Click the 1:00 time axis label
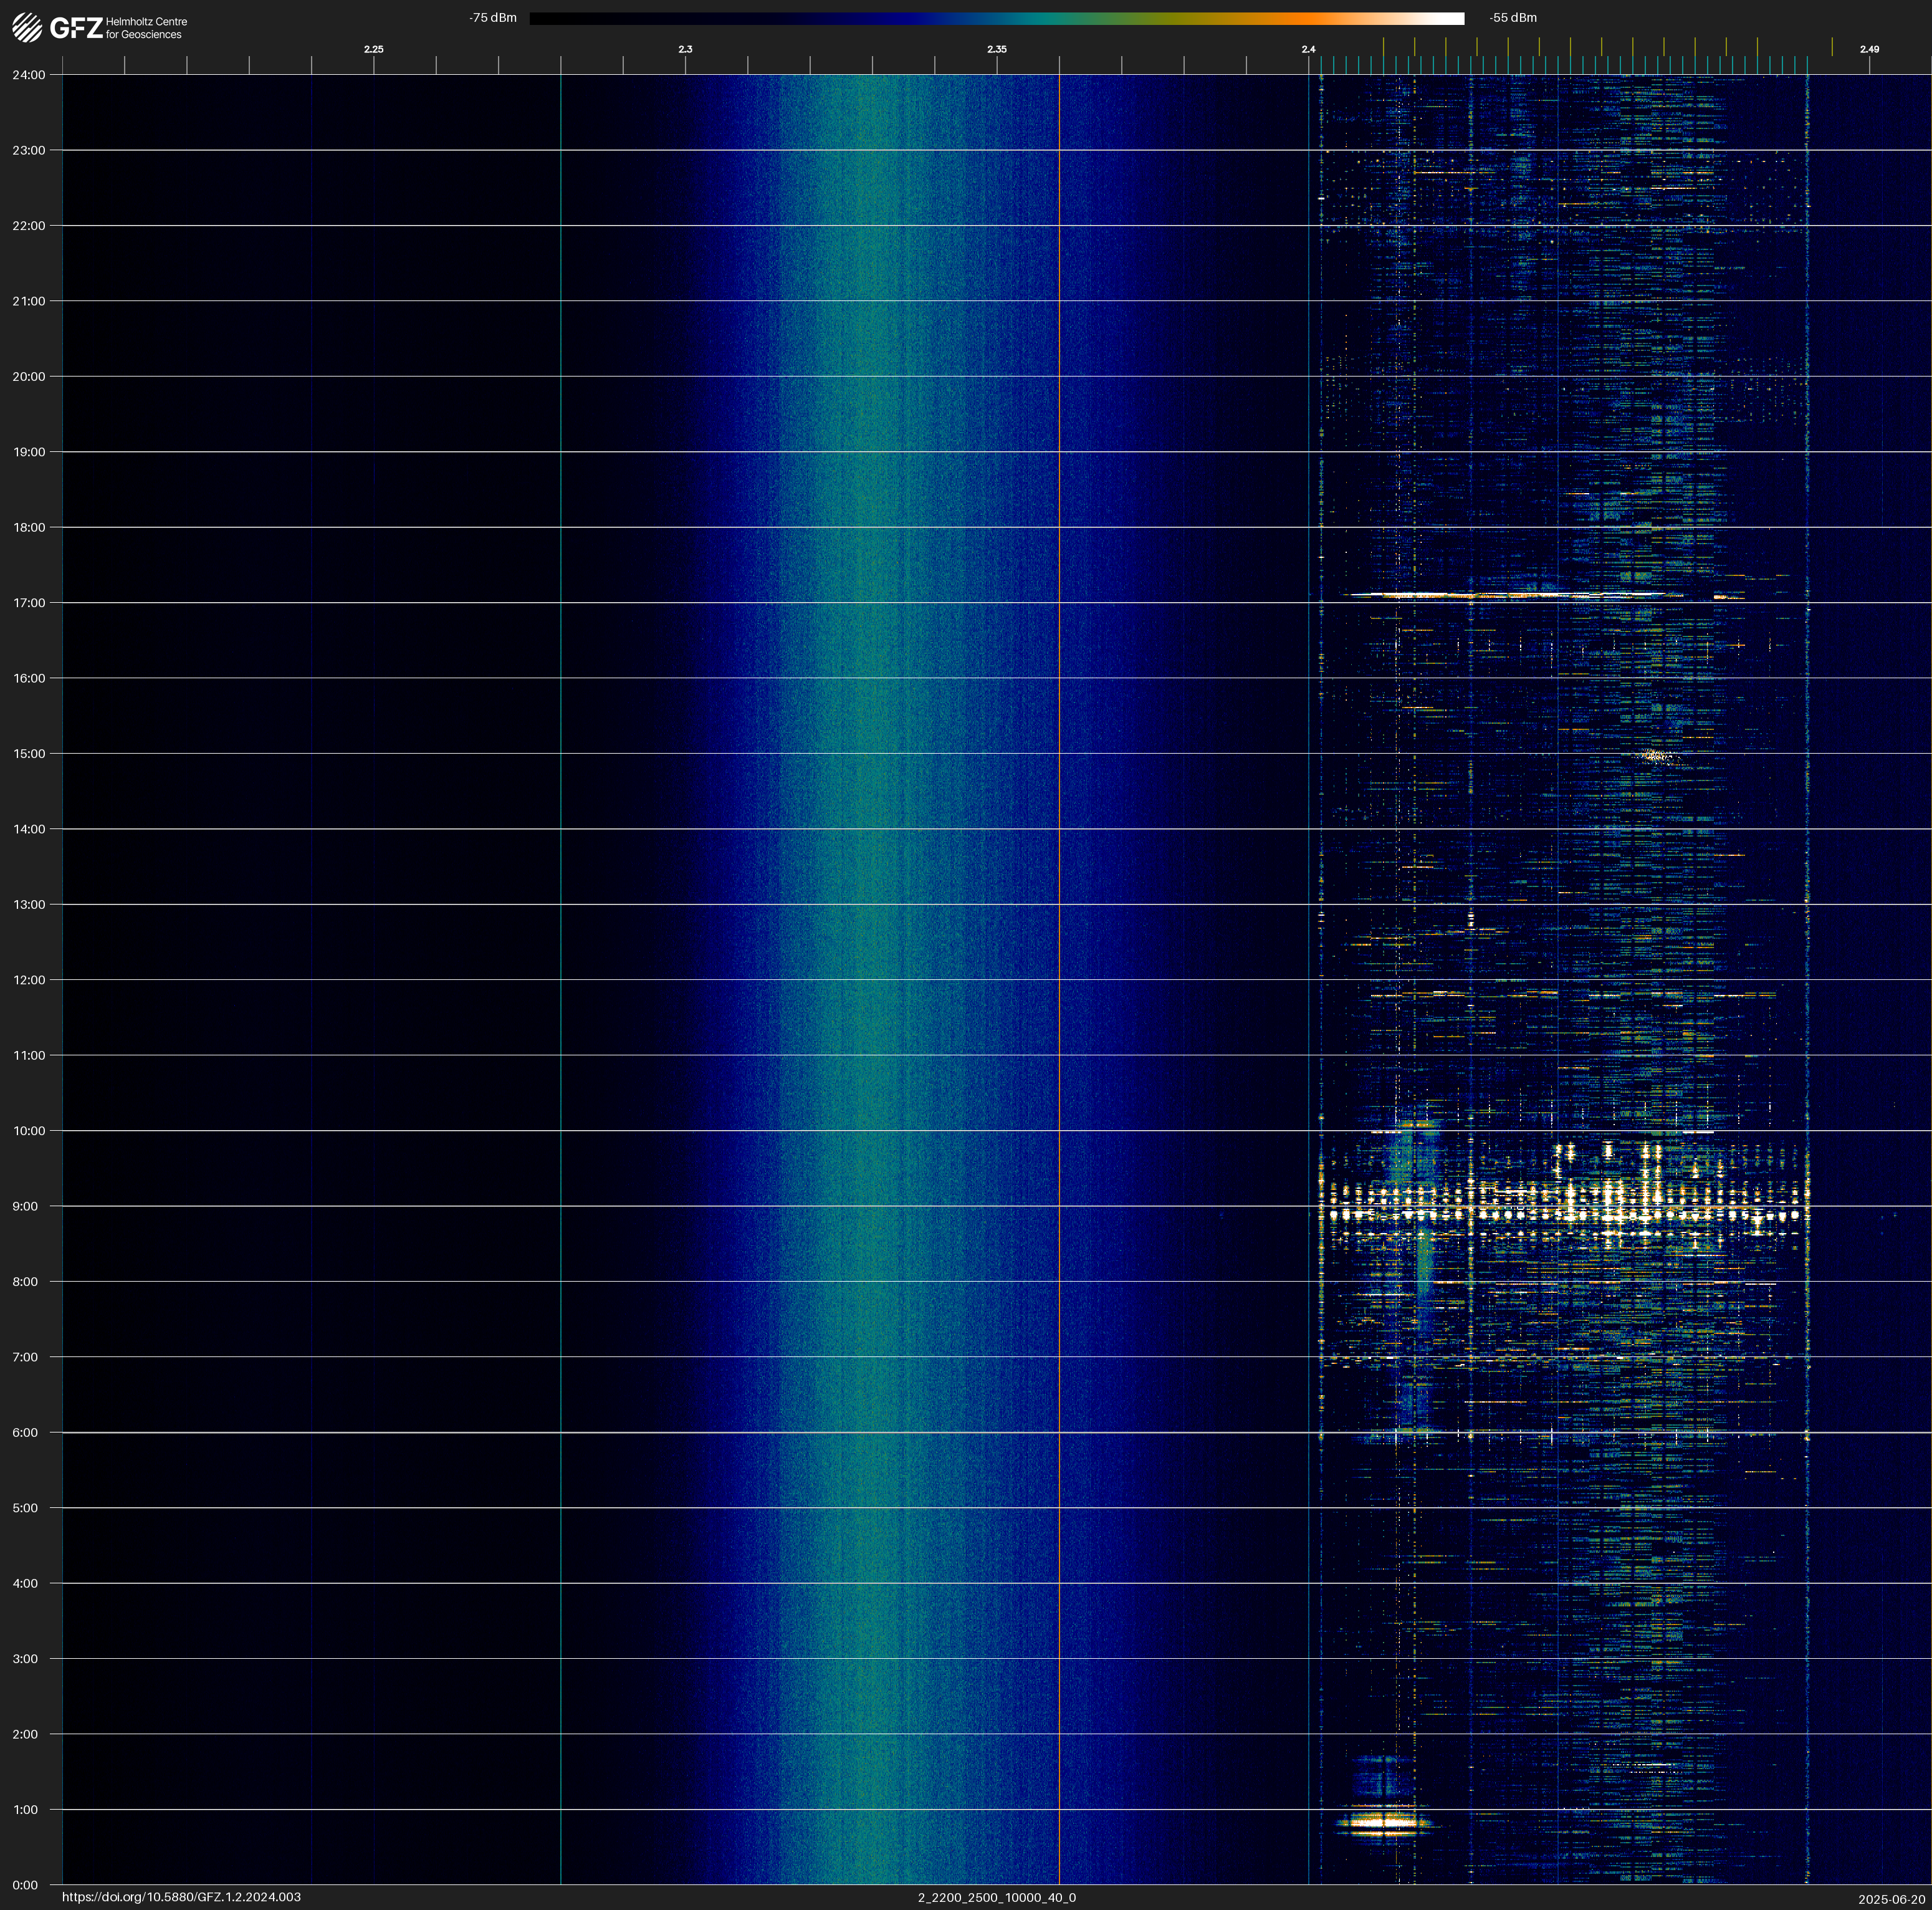The image size is (1932, 1910). [x=26, y=1809]
